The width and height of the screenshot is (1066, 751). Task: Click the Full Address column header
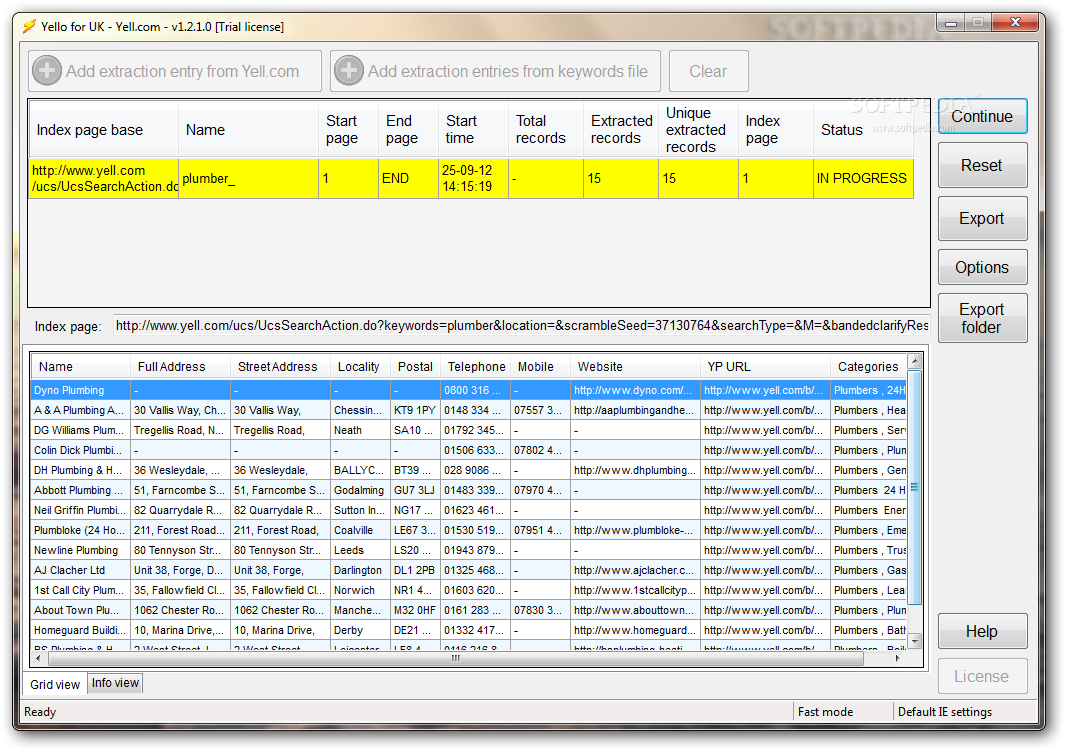[180, 367]
